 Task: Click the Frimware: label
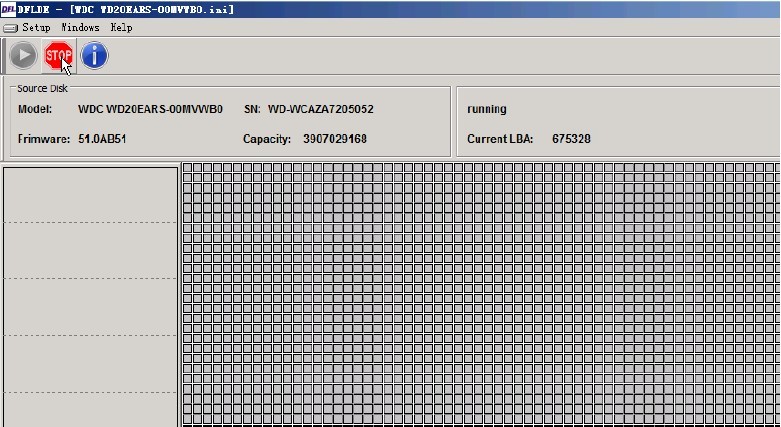click(x=44, y=139)
